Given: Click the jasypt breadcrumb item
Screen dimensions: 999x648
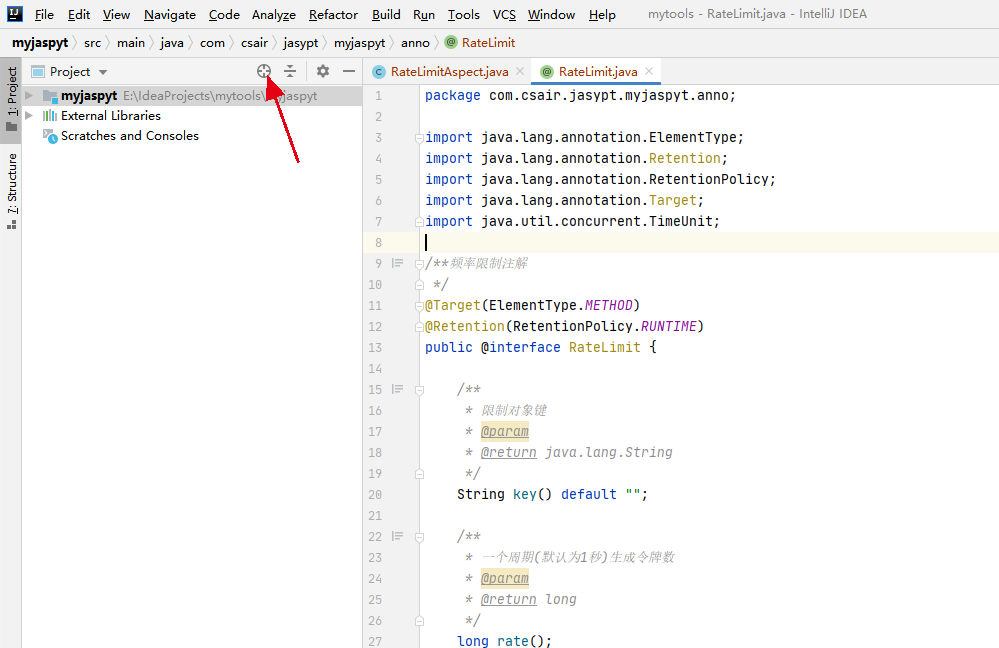Looking at the screenshot, I should click(301, 43).
